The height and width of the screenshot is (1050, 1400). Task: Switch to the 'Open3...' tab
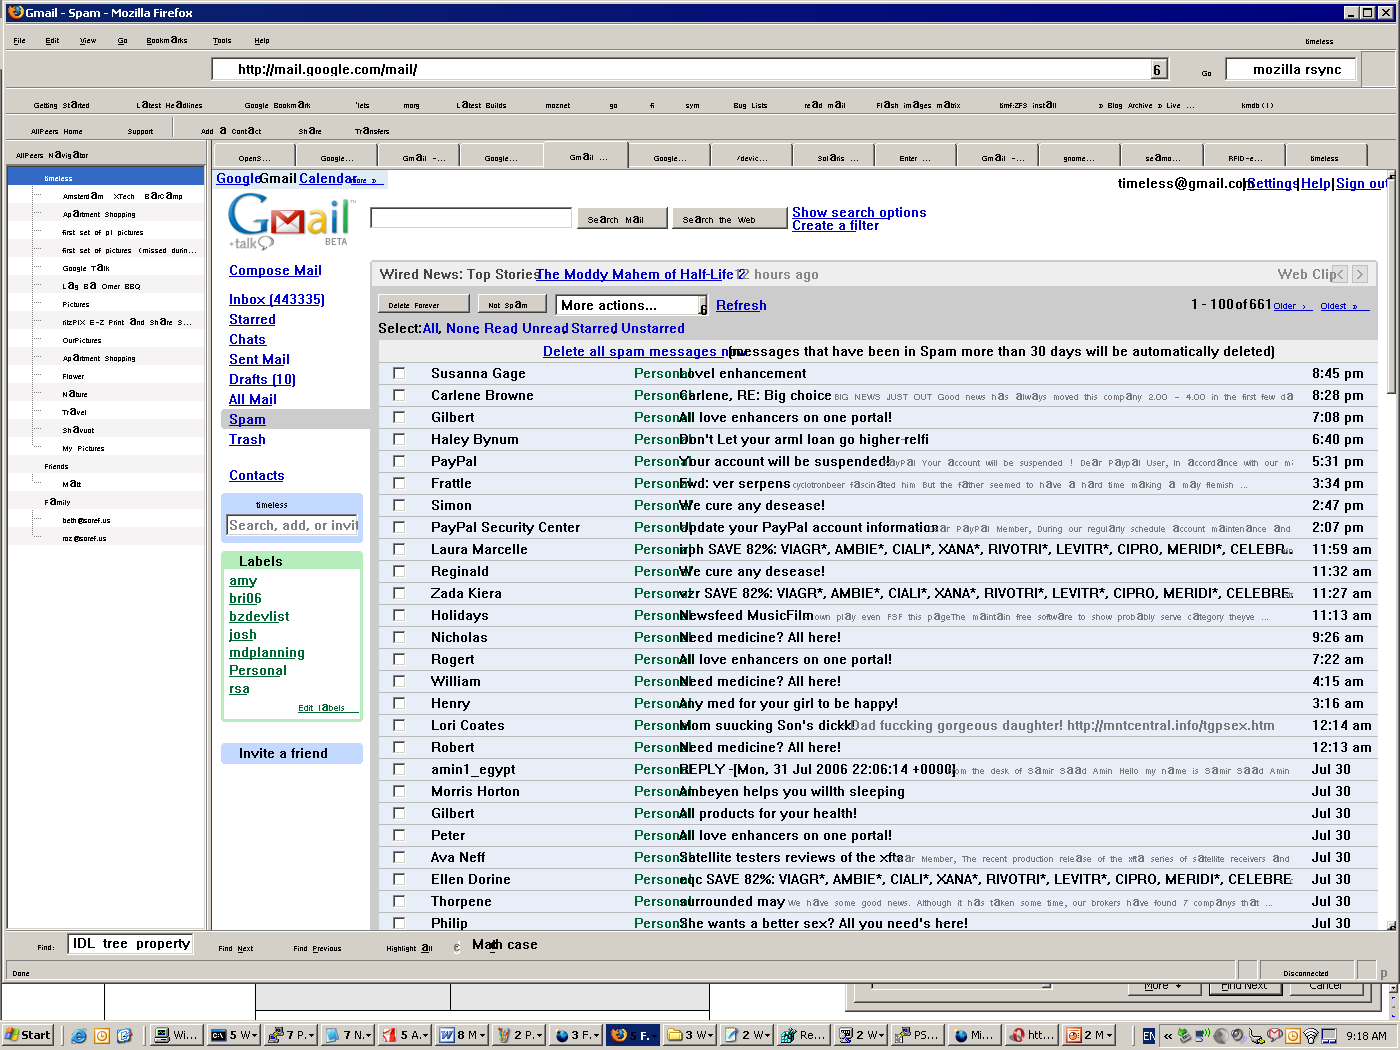pos(255,156)
